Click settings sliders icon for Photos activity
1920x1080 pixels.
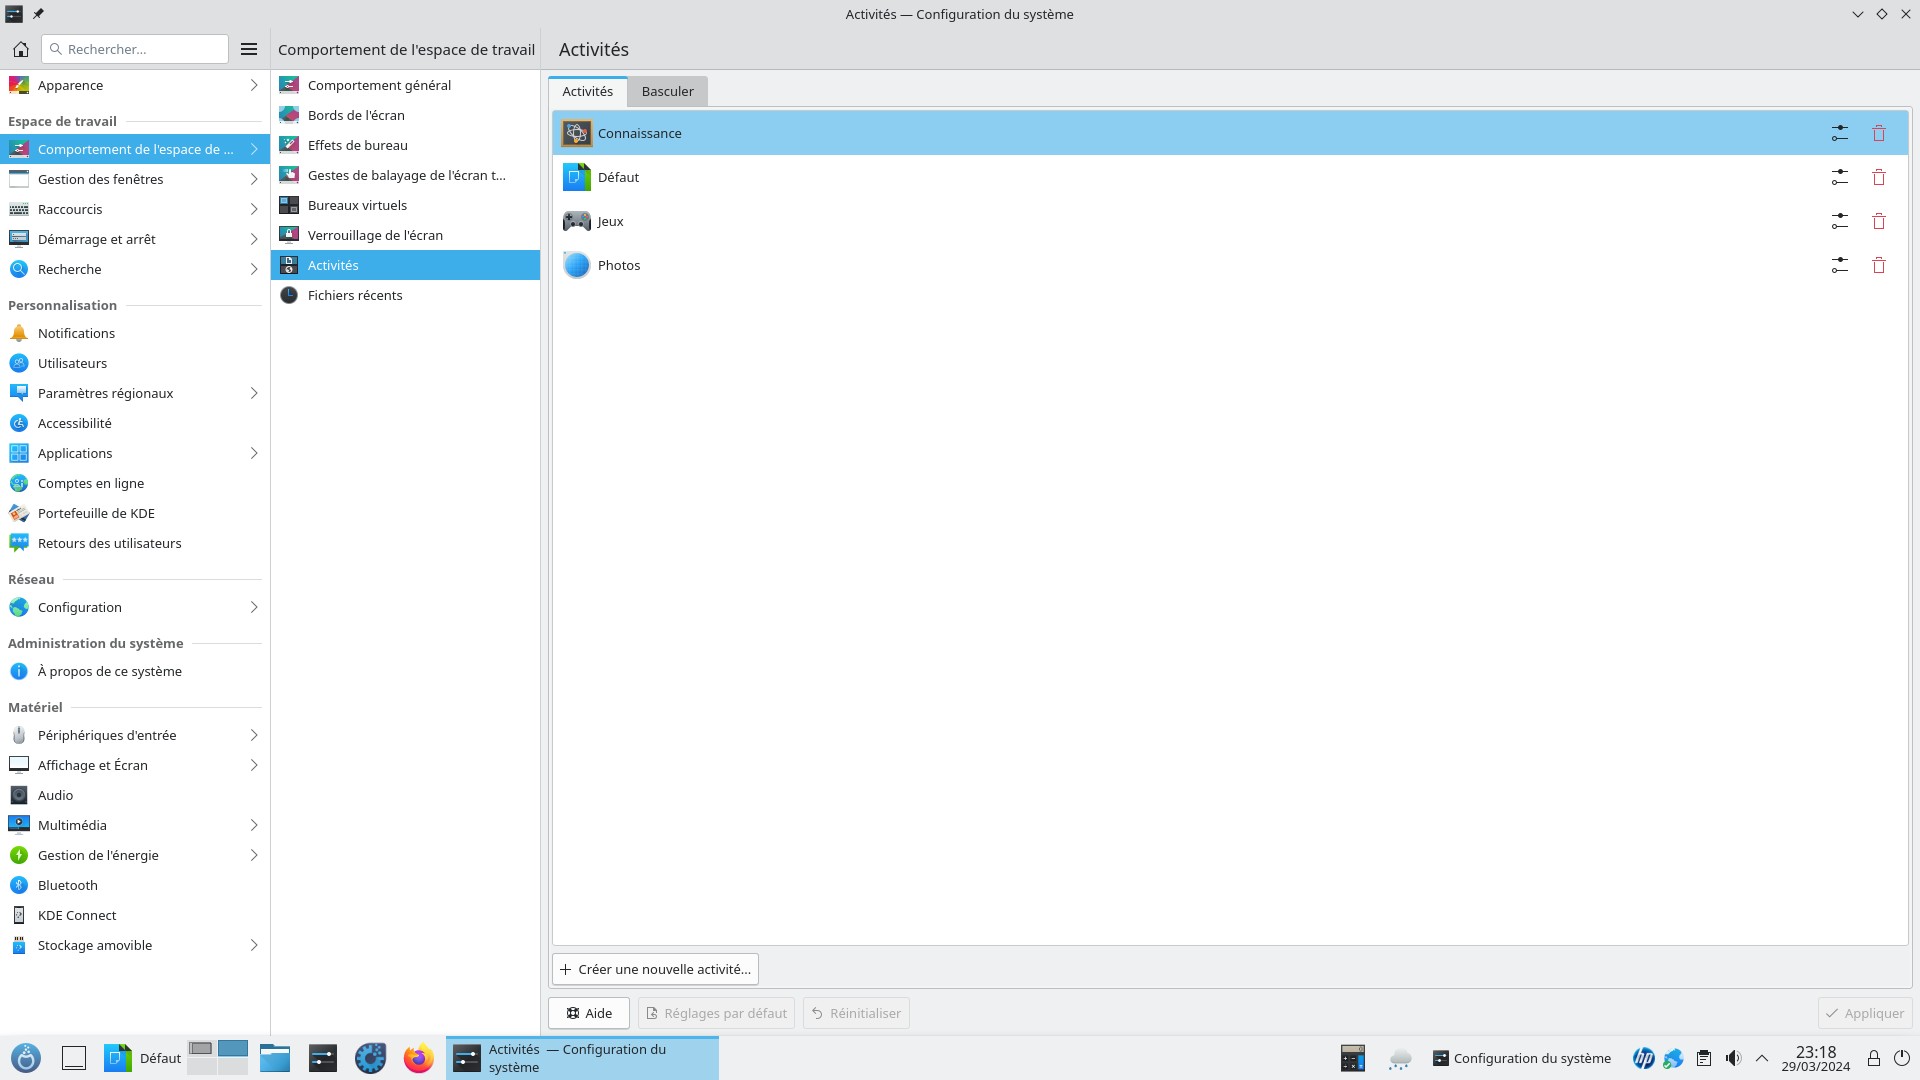pyautogui.click(x=1839, y=265)
